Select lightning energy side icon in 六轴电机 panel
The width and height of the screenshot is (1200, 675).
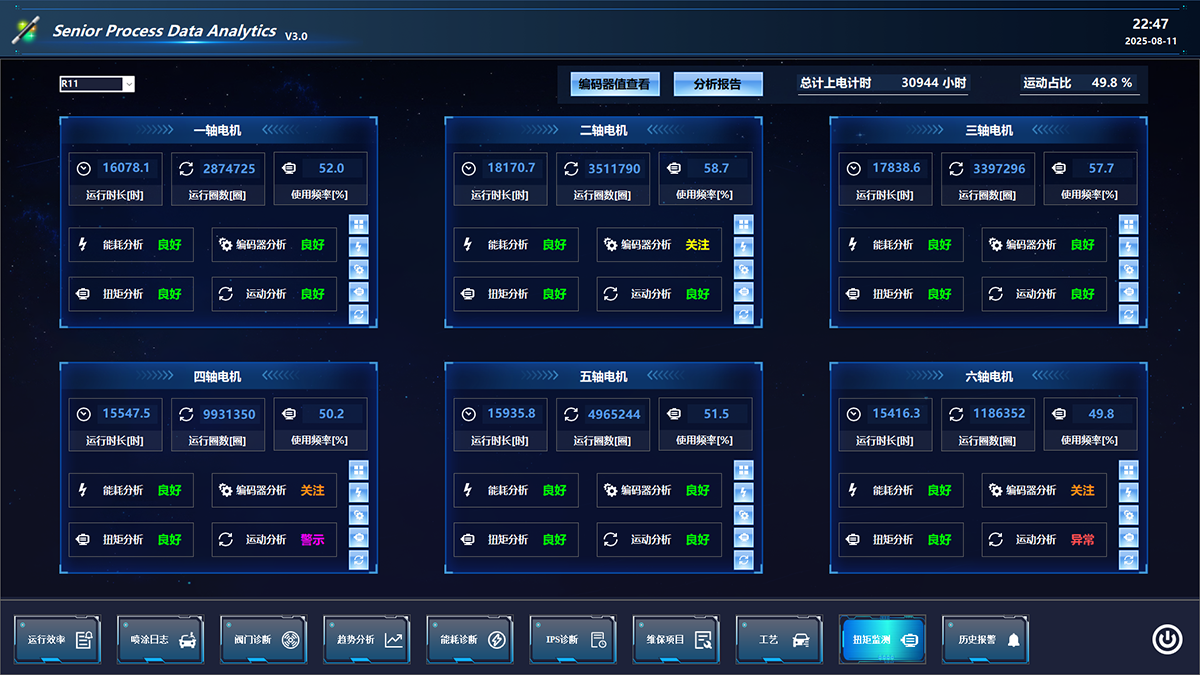click(1128, 493)
